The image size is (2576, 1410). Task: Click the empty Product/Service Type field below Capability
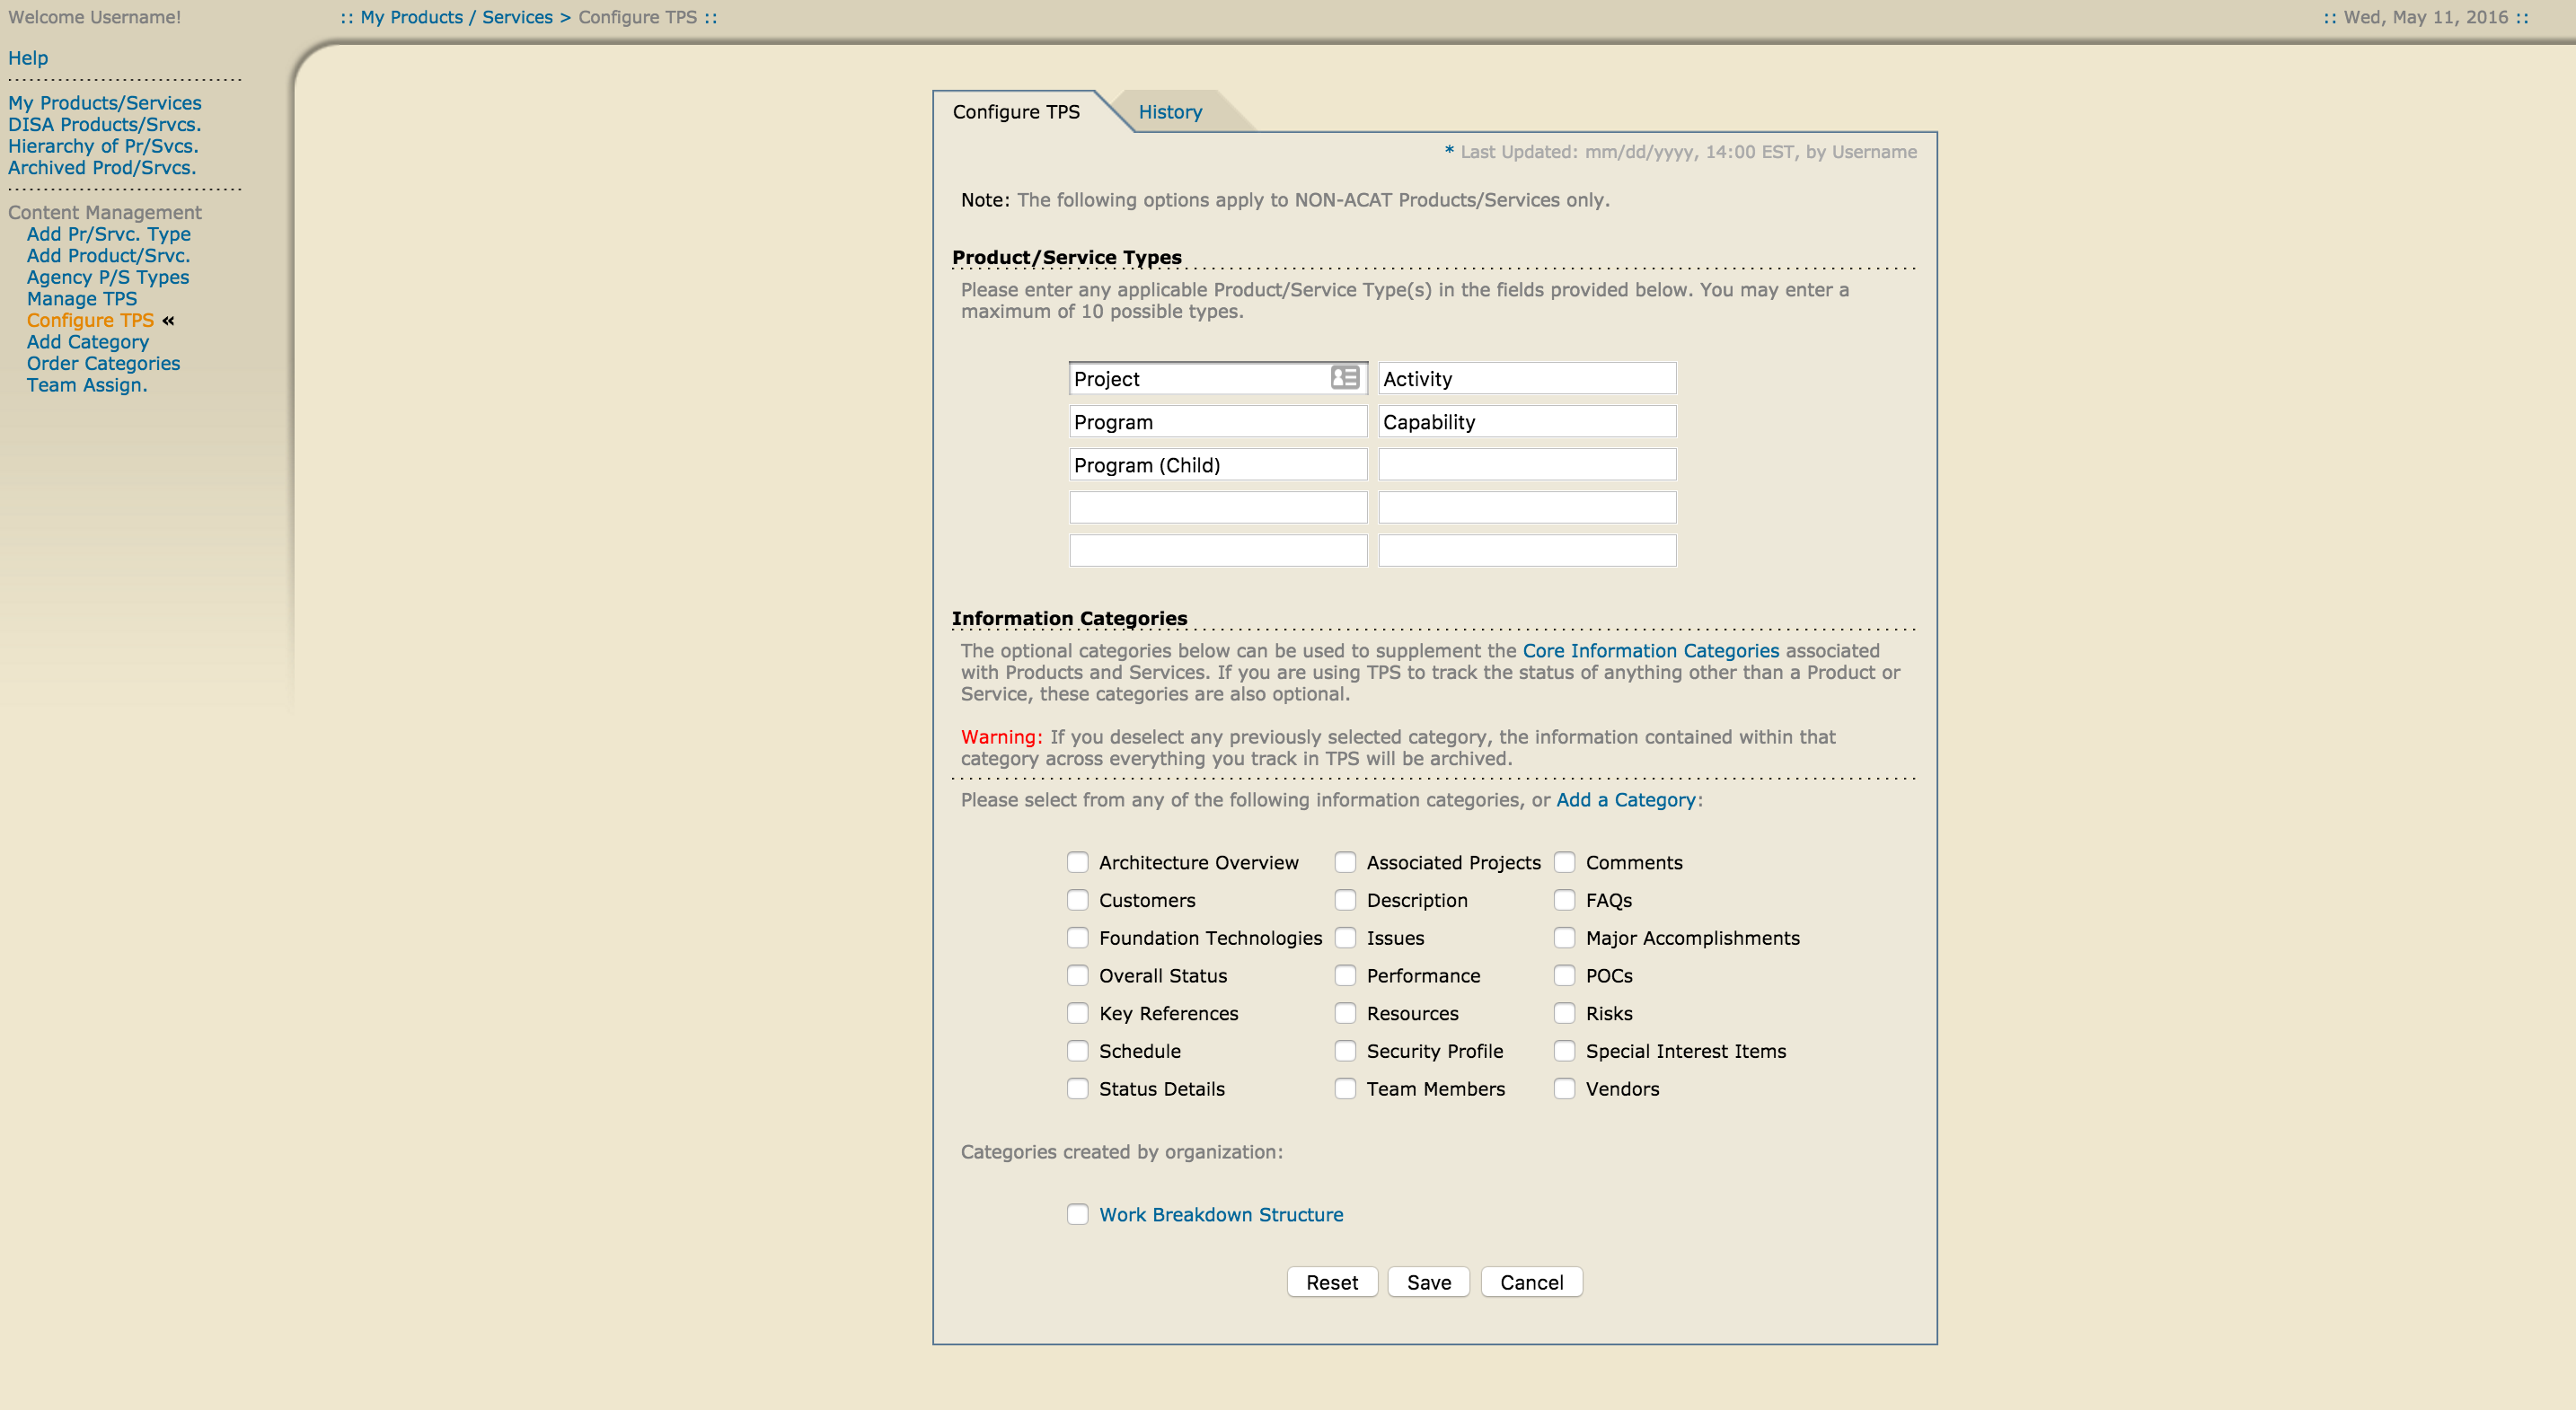1525,464
